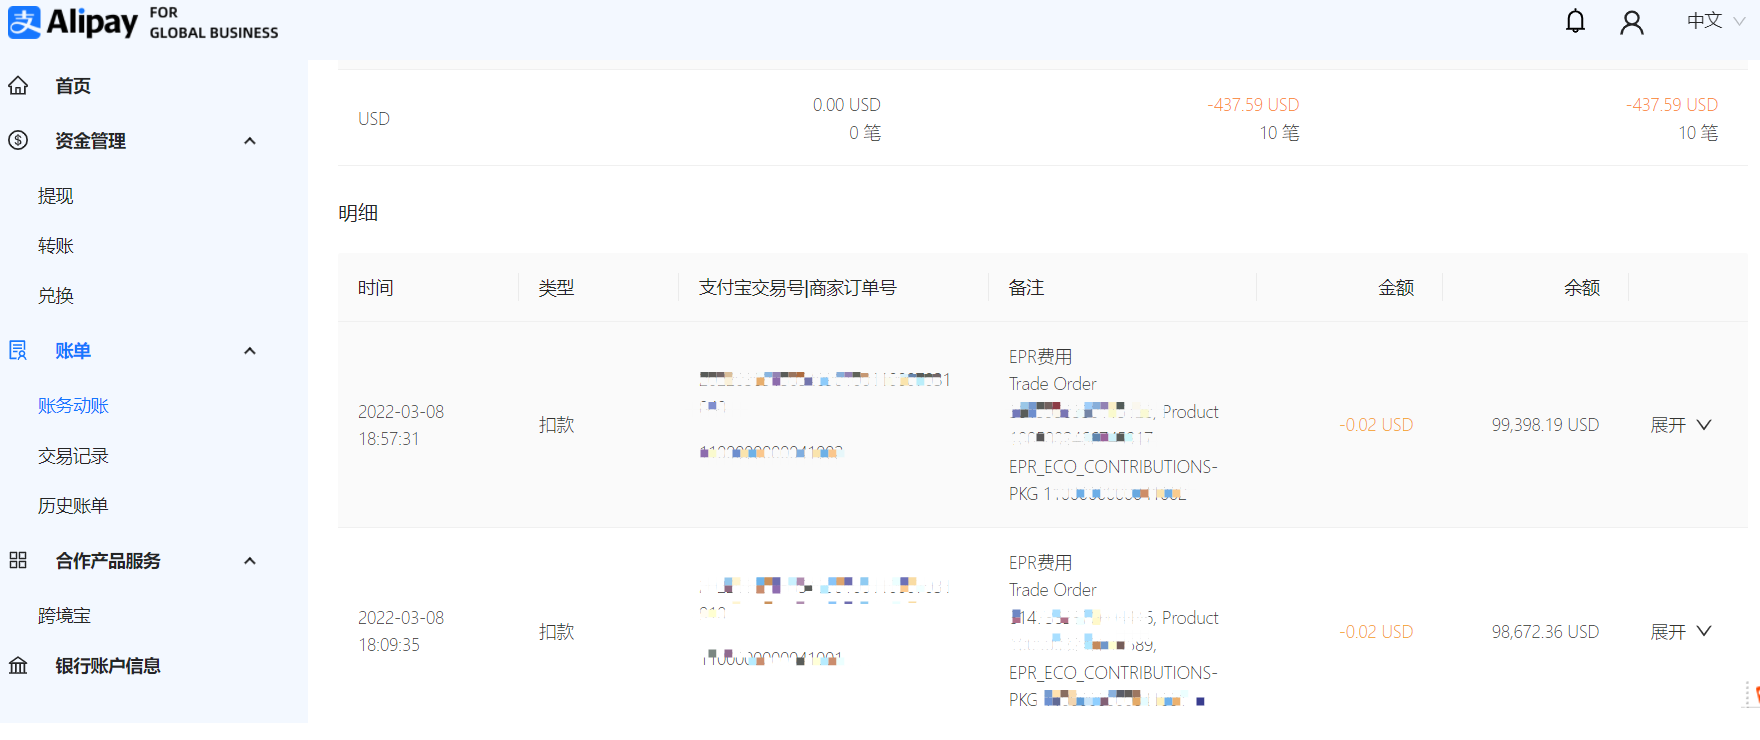Viewport: 1760px width, 740px height.
Task: Expand 展开 for the 18:09:35 transaction
Action: click(x=1681, y=632)
